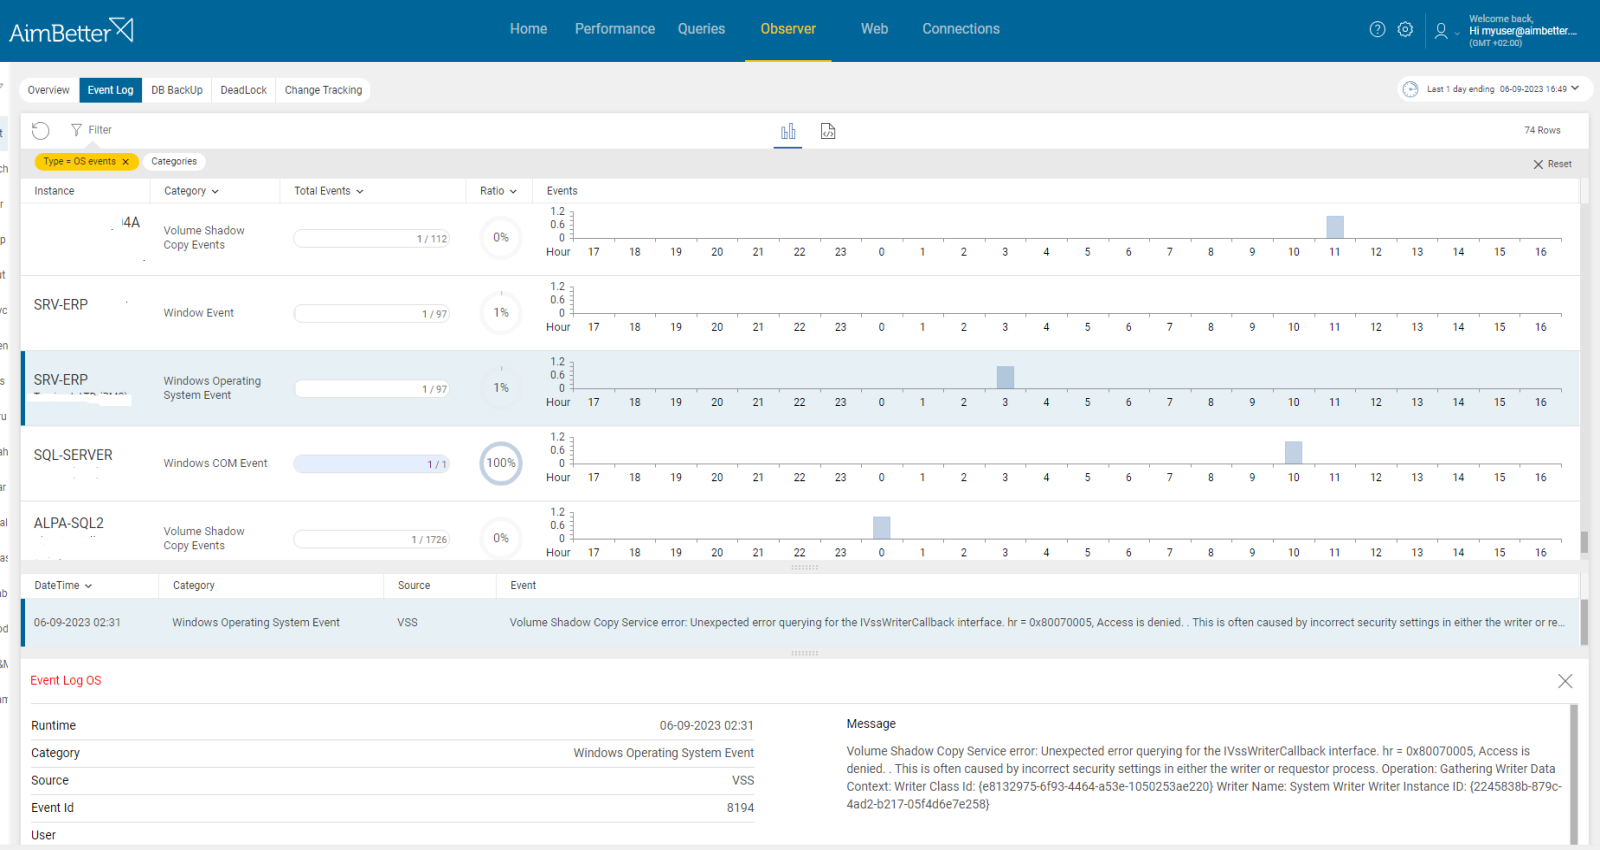Open the user profile icon
Screen dimensions: 1600x850
click(1441, 31)
